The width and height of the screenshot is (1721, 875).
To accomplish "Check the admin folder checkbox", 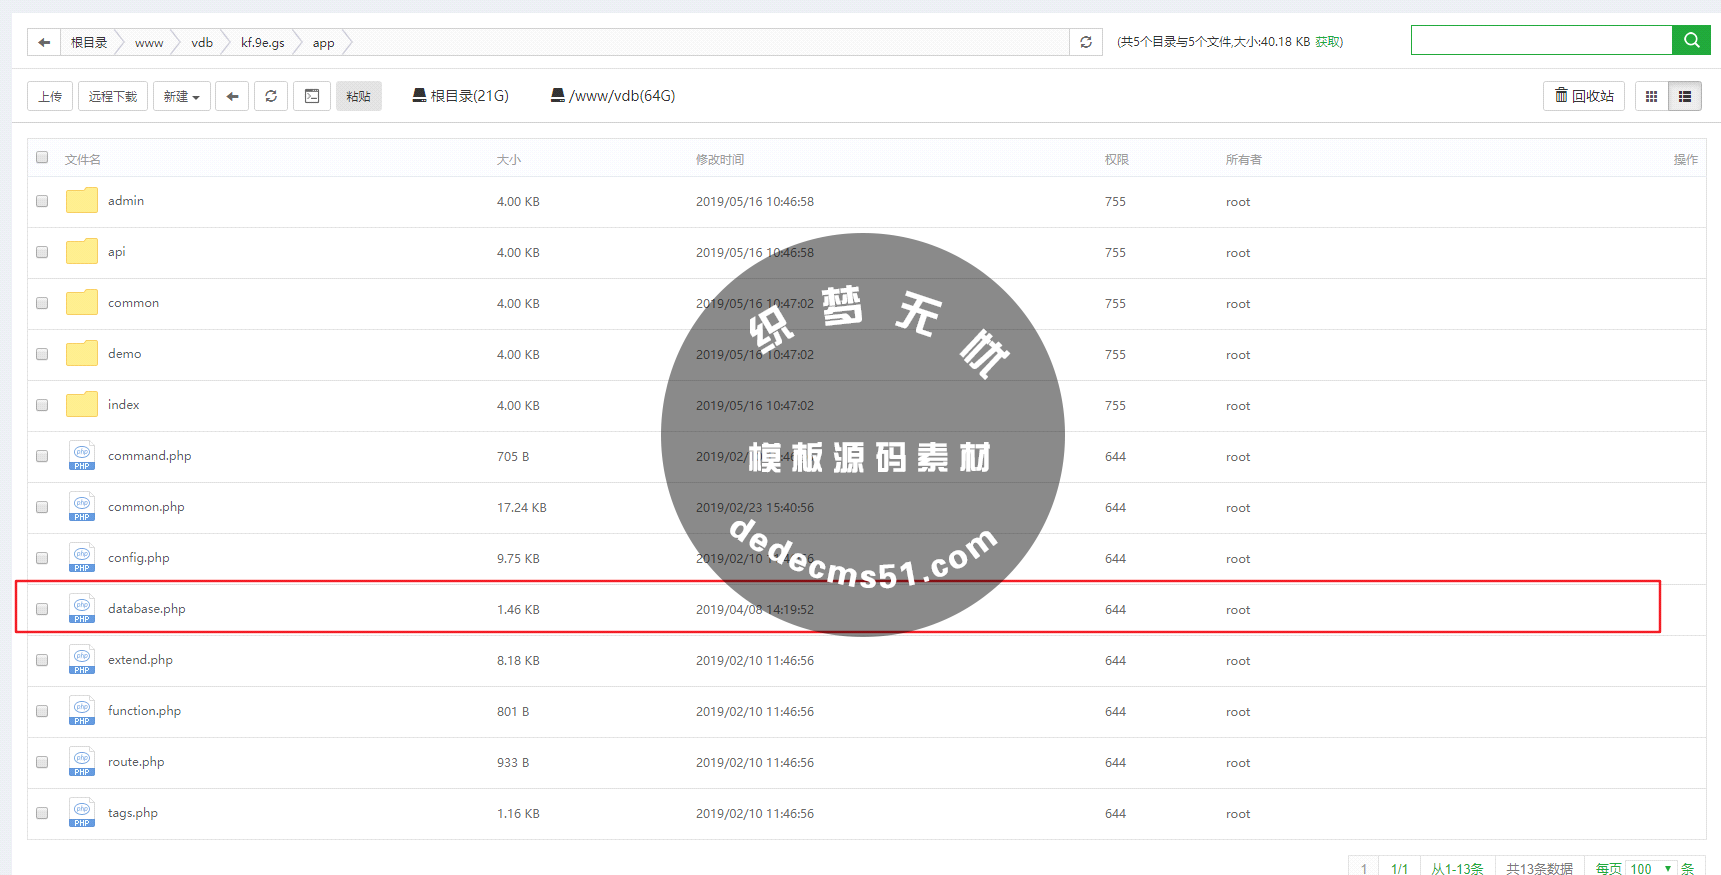I will [x=42, y=201].
